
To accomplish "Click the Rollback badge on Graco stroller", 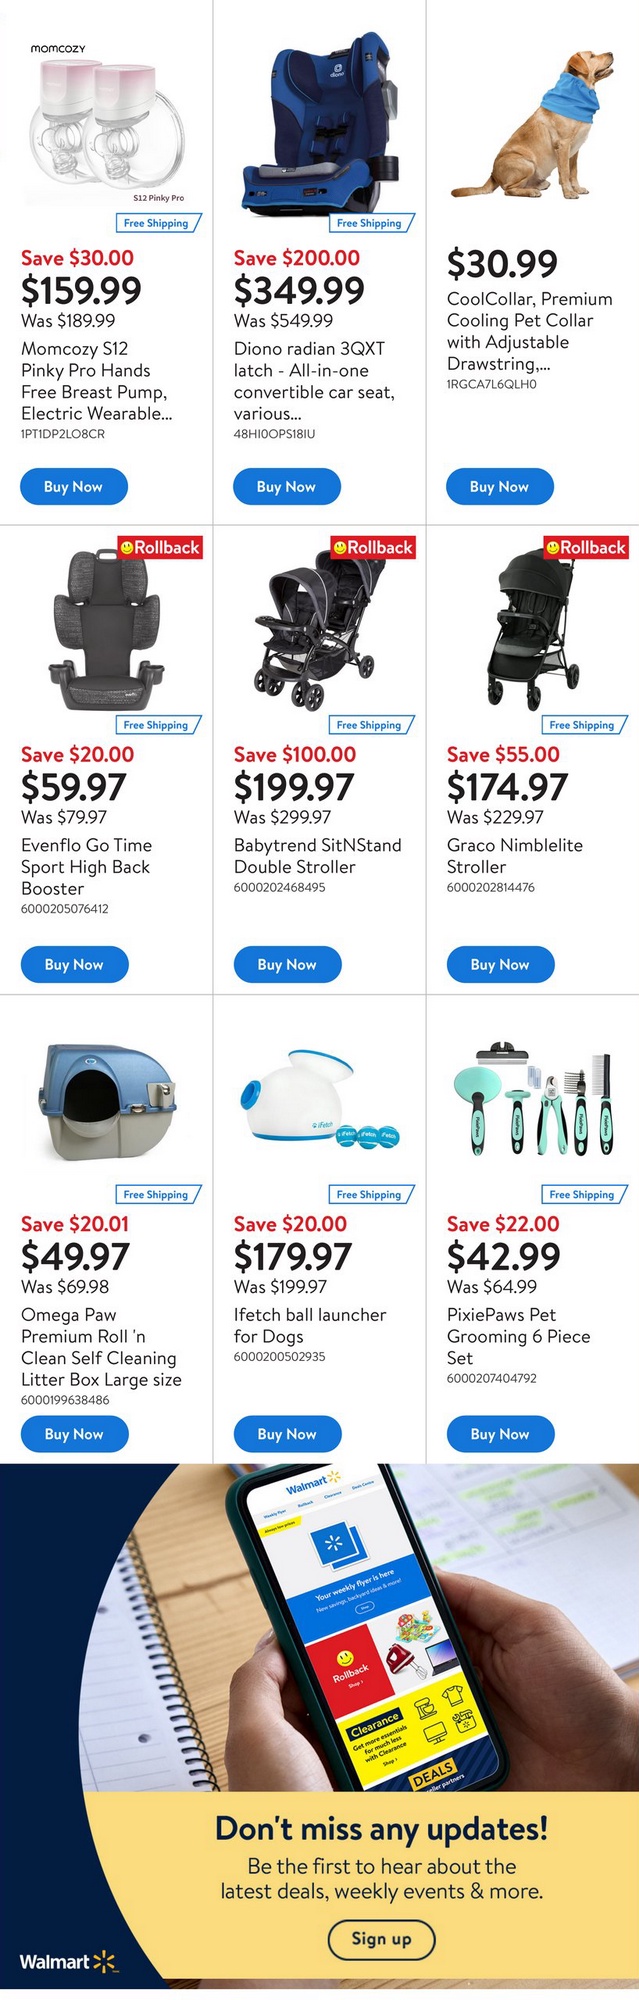I will [x=586, y=548].
